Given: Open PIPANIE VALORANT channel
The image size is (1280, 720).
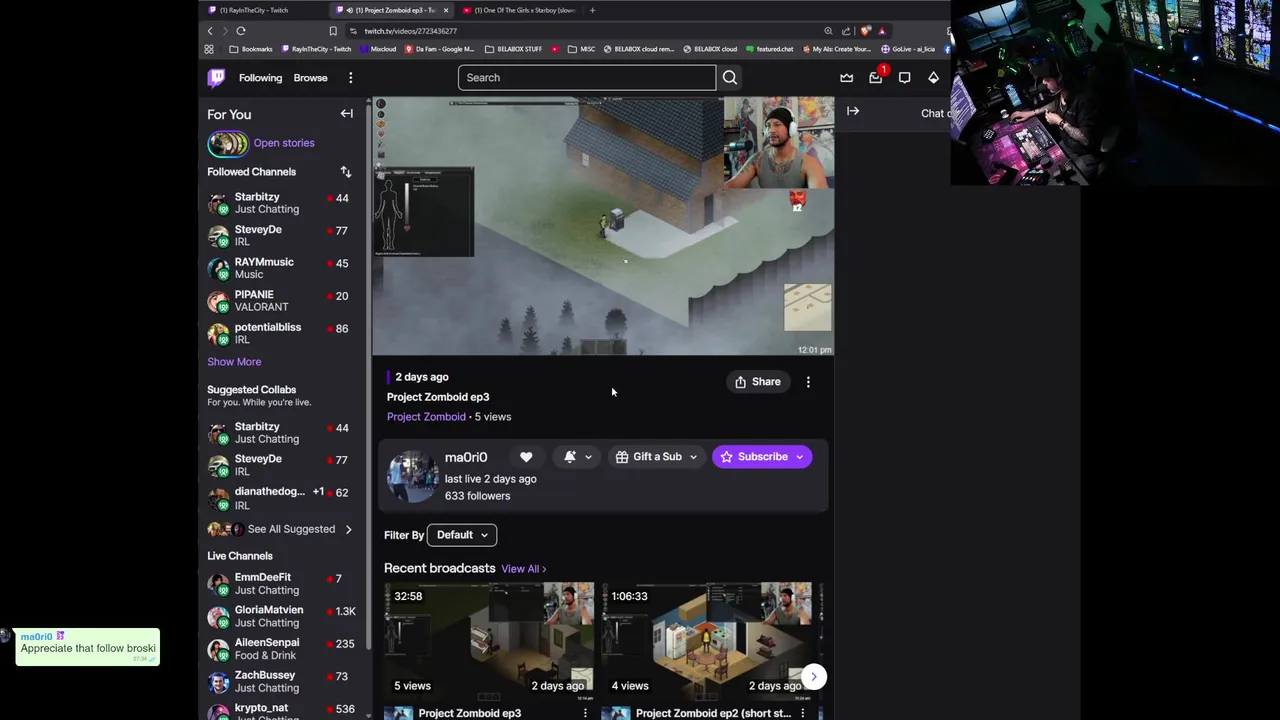Looking at the screenshot, I should click(x=281, y=301).
